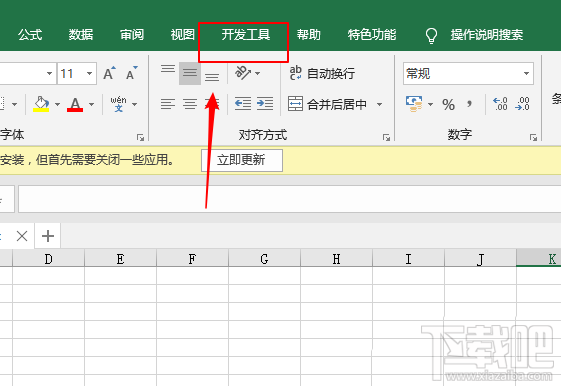Click 合并后居中 merge and center
The height and width of the screenshot is (386, 561).
(327, 104)
